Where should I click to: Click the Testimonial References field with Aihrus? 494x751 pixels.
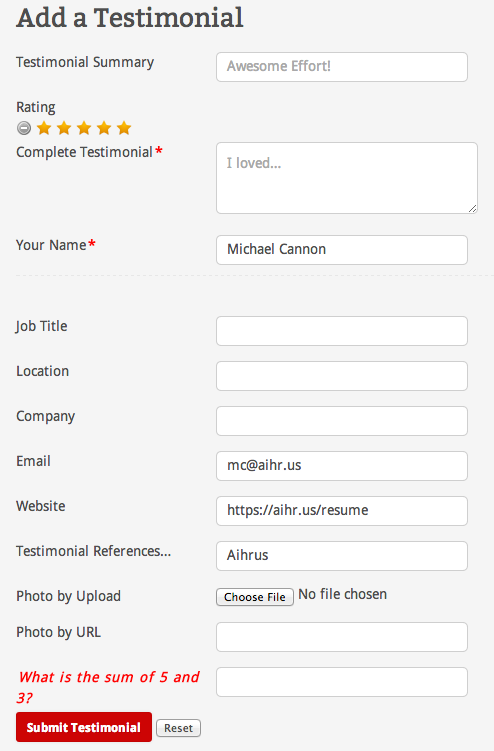click(342, 556)
